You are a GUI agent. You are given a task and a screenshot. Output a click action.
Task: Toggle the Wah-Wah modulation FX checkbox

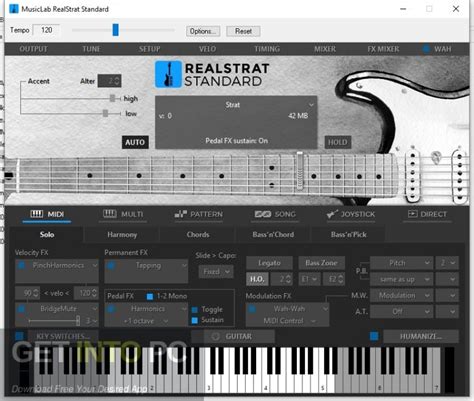click(x=252, y=309)
